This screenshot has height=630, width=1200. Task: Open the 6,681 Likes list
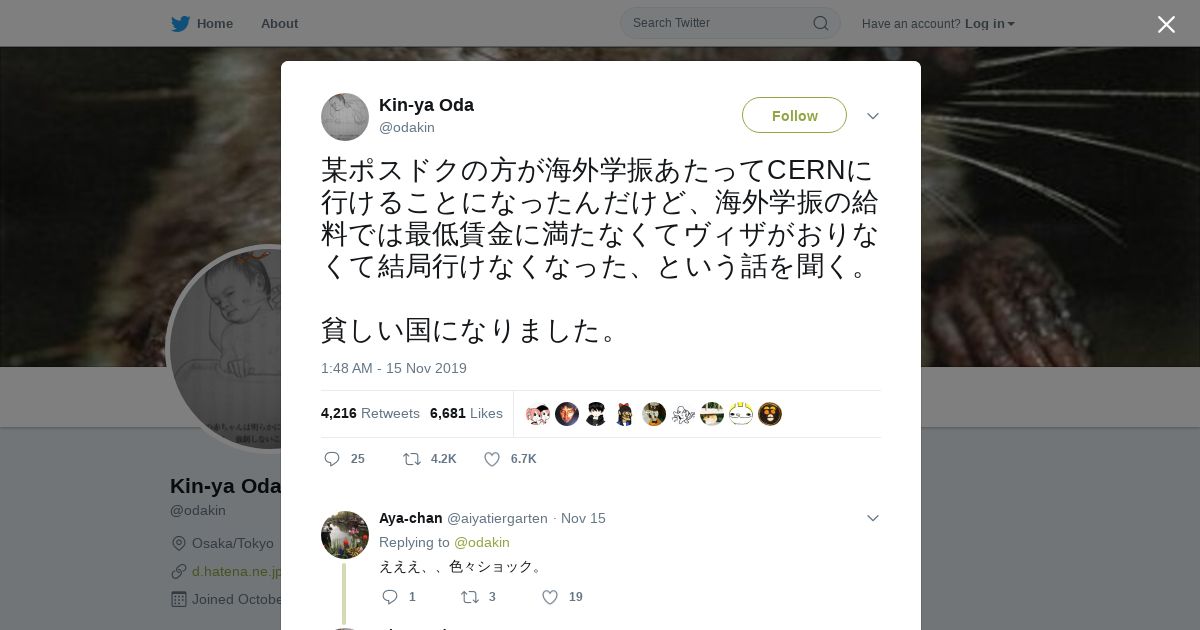tap(466, 413)
